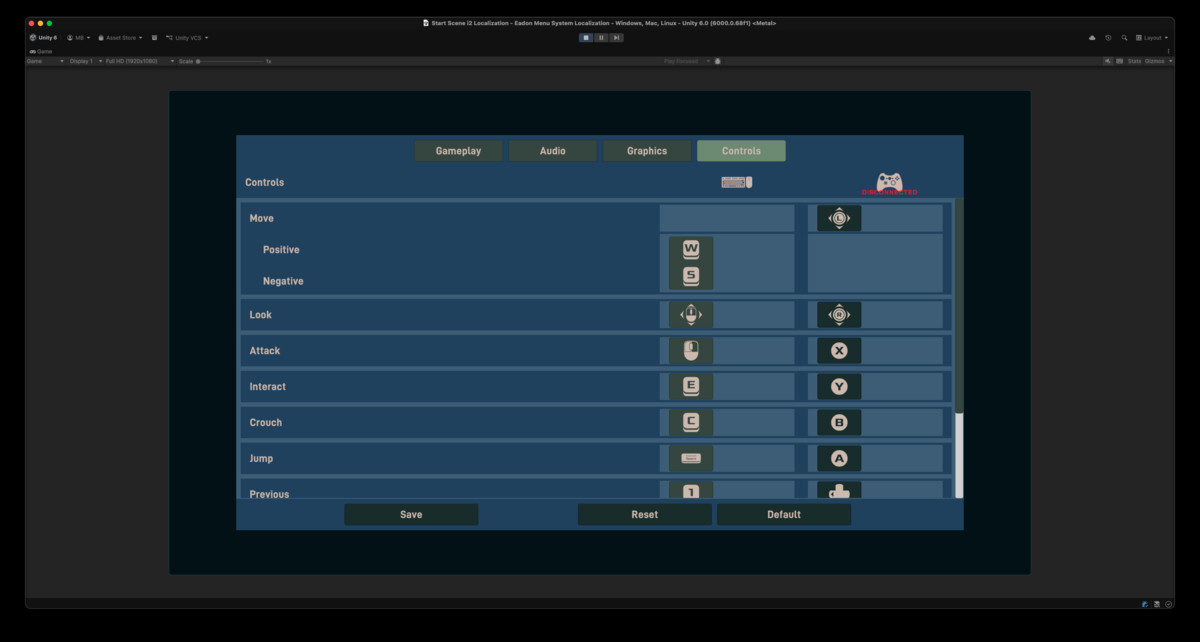Open the Gizmos dropdown
Image resolution: width=1200 pixels, height=642 pixels.
[x=1156, y=60]
